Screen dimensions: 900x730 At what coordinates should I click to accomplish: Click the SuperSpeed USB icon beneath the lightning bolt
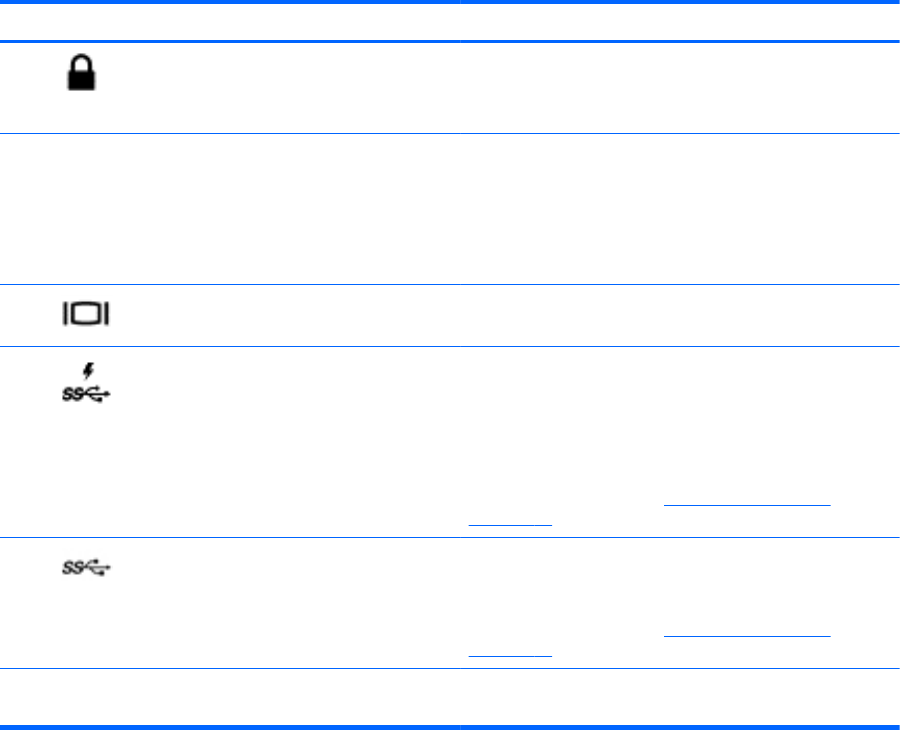pyautogui.click(x=89, y=395)
